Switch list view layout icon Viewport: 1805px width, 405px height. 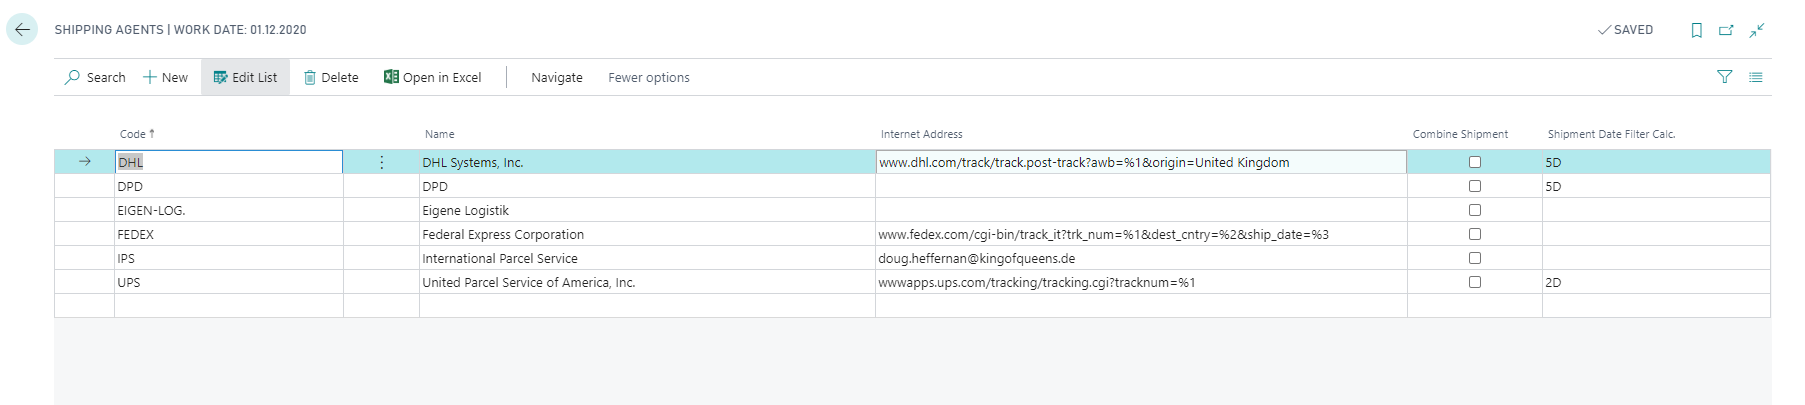pyautogui.click(x=1756, y=77)
